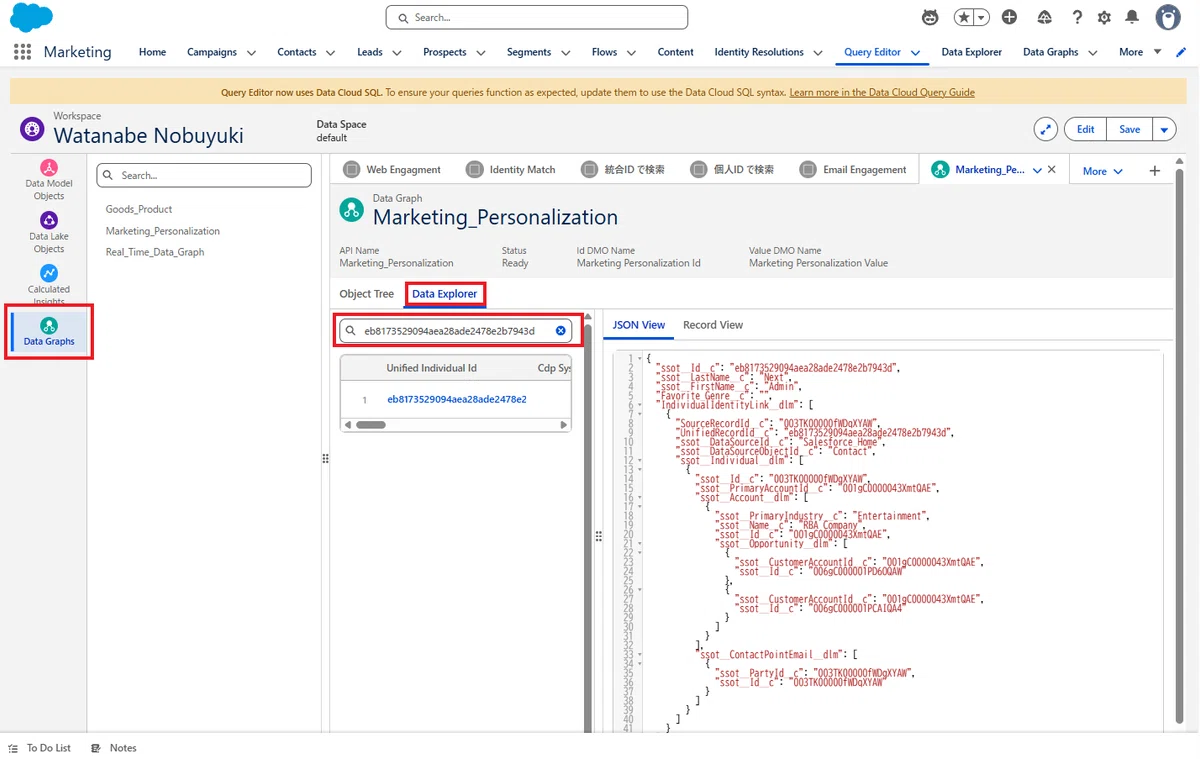The image size is (1200, 759).
Task: Expand Identity Resolutions nav dropdown
Action: (x=818, y=53)
